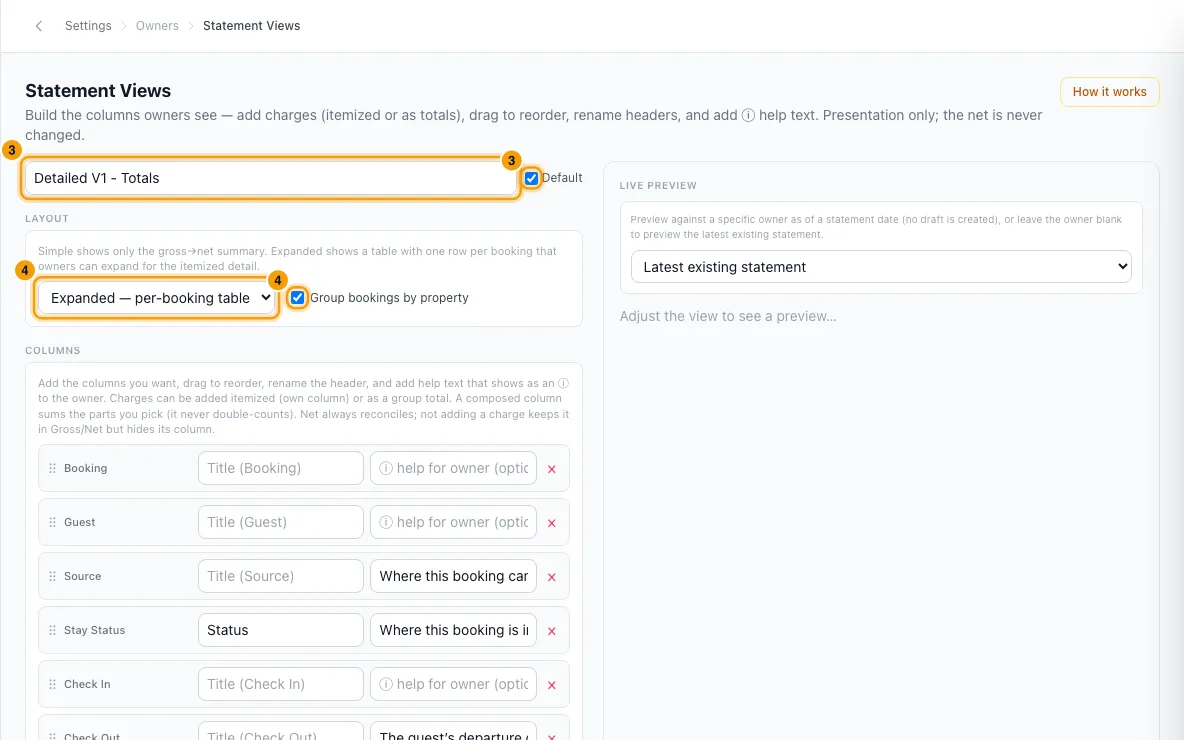1184x740 pixels.
Task: Edit the Stay Status title field reading Status
Action: coord(281,630)
